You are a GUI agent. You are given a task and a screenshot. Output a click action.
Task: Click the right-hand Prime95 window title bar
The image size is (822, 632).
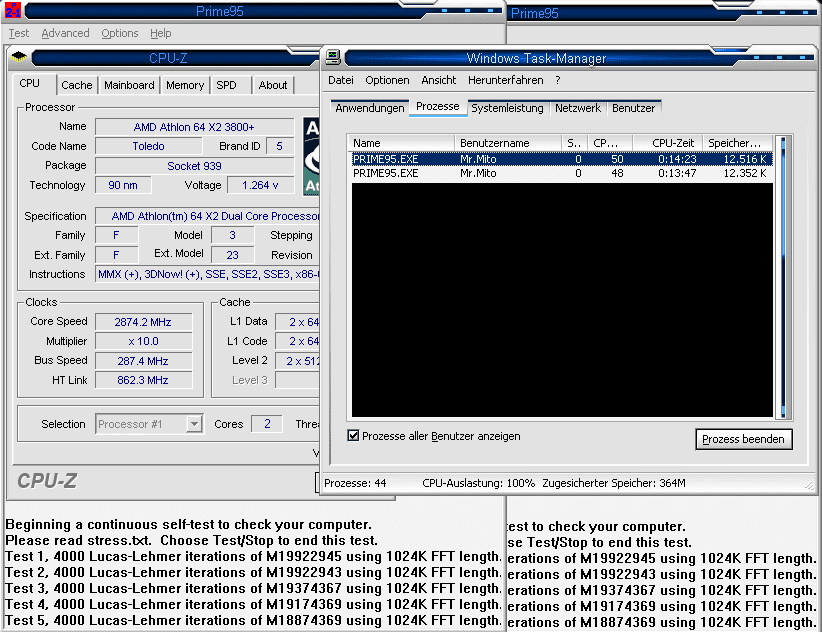pyautogui.click(x=665, y=13)
